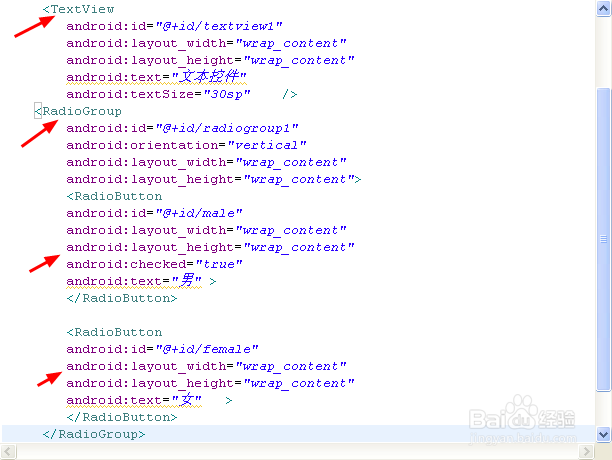Click the first <RadioButton opening tag
Image resolution: width=612 pixels, height=460 pixels.
[x=114, y=196]
